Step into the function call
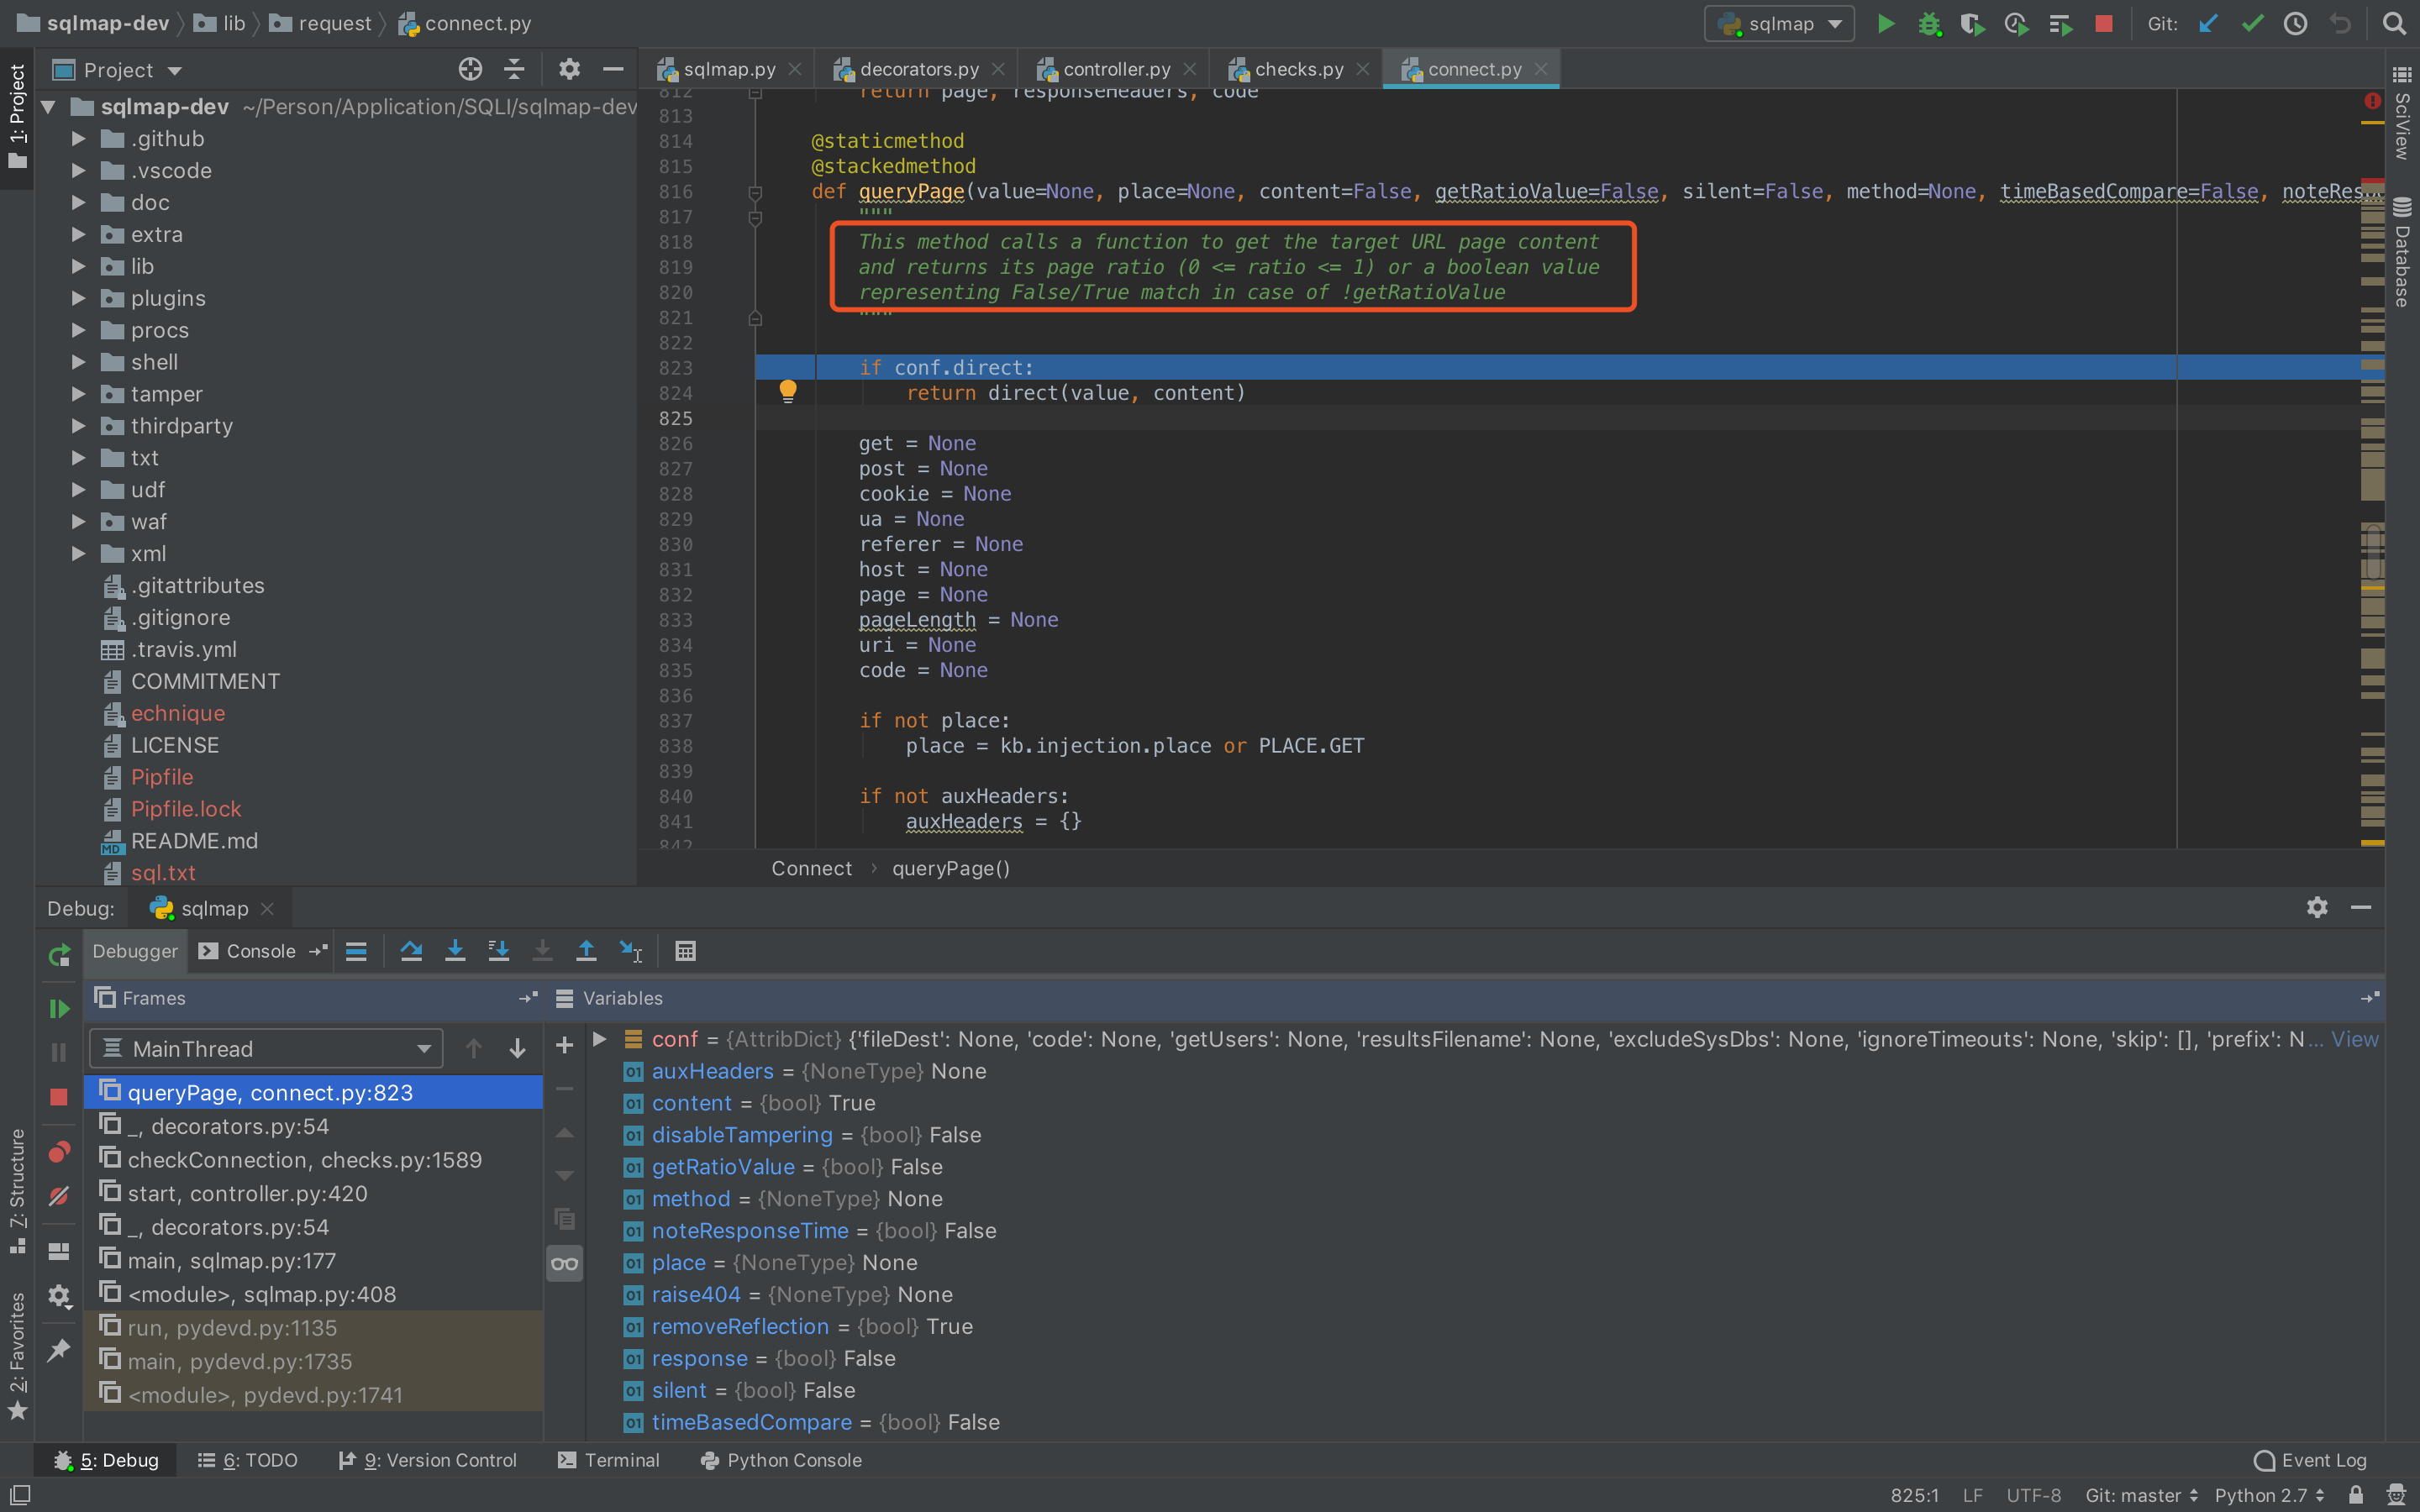The image size is (2420, 1512). tap(455, 951)
